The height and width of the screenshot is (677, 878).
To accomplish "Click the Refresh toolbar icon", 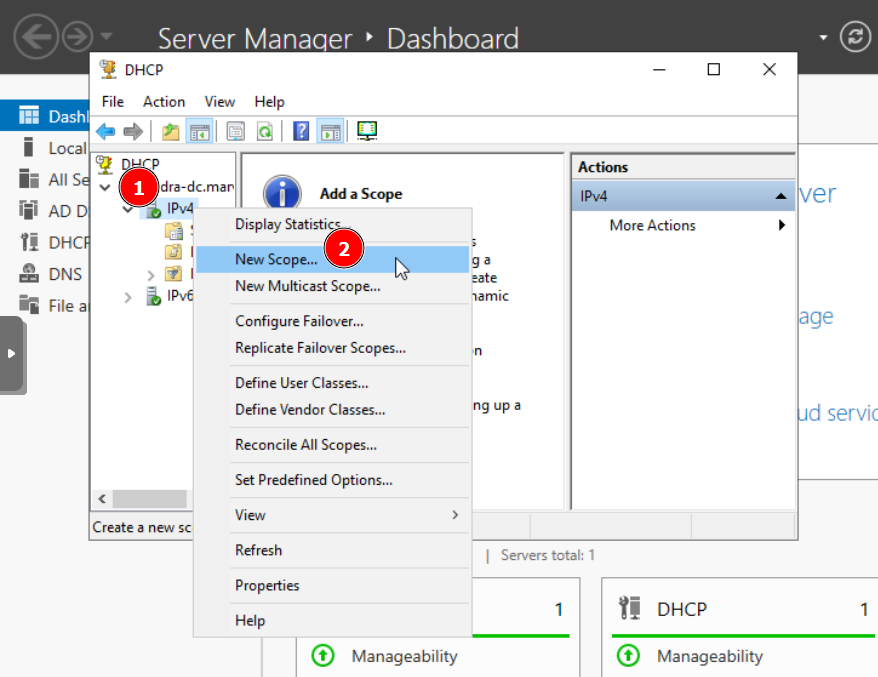I will tap(264, 131).
